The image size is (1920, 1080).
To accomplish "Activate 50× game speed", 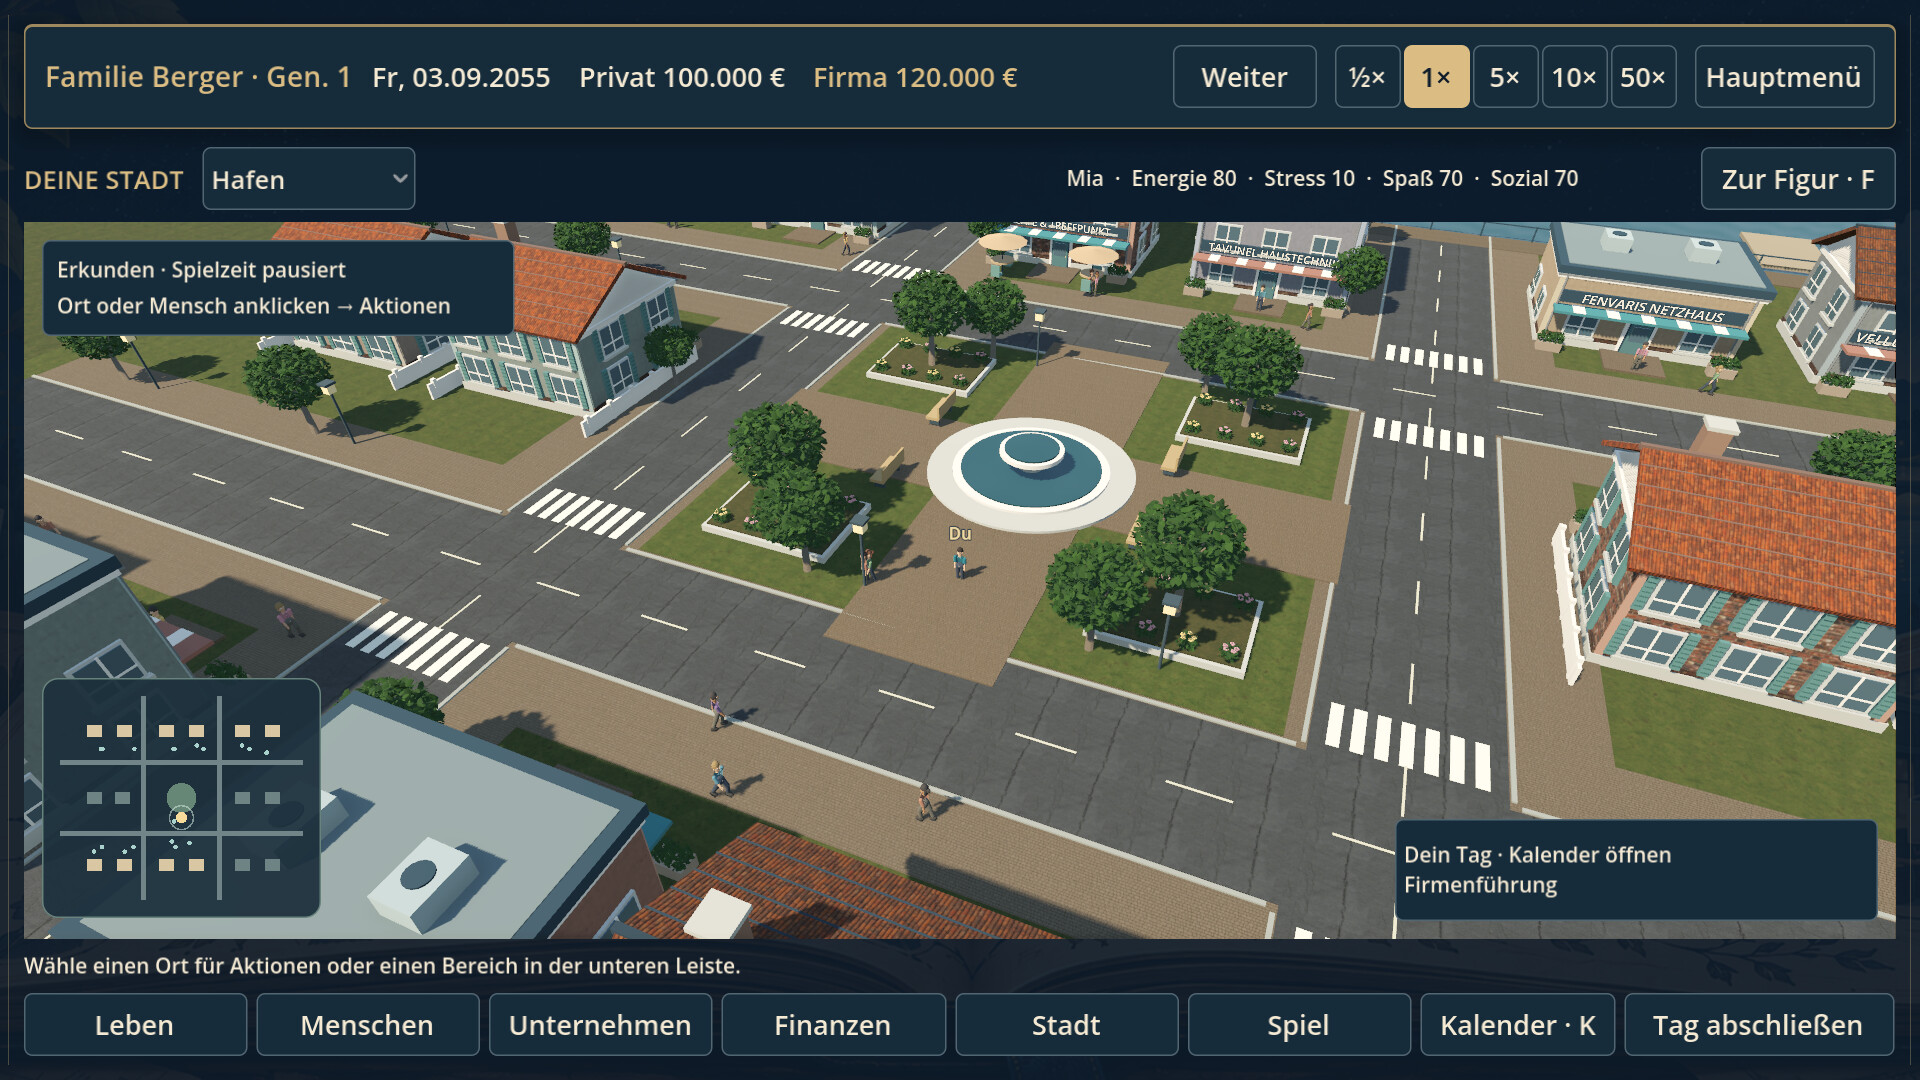I will click(1643, 77).
